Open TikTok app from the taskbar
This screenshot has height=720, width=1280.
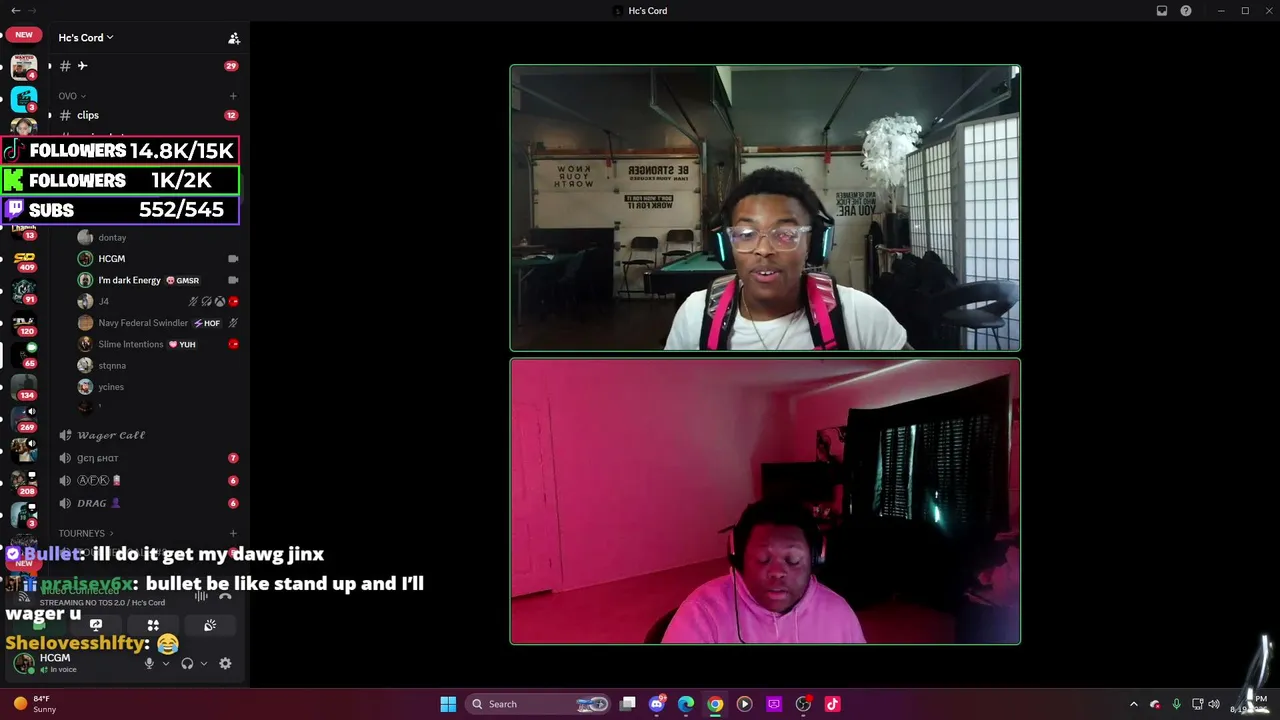[x=832, y=704]
